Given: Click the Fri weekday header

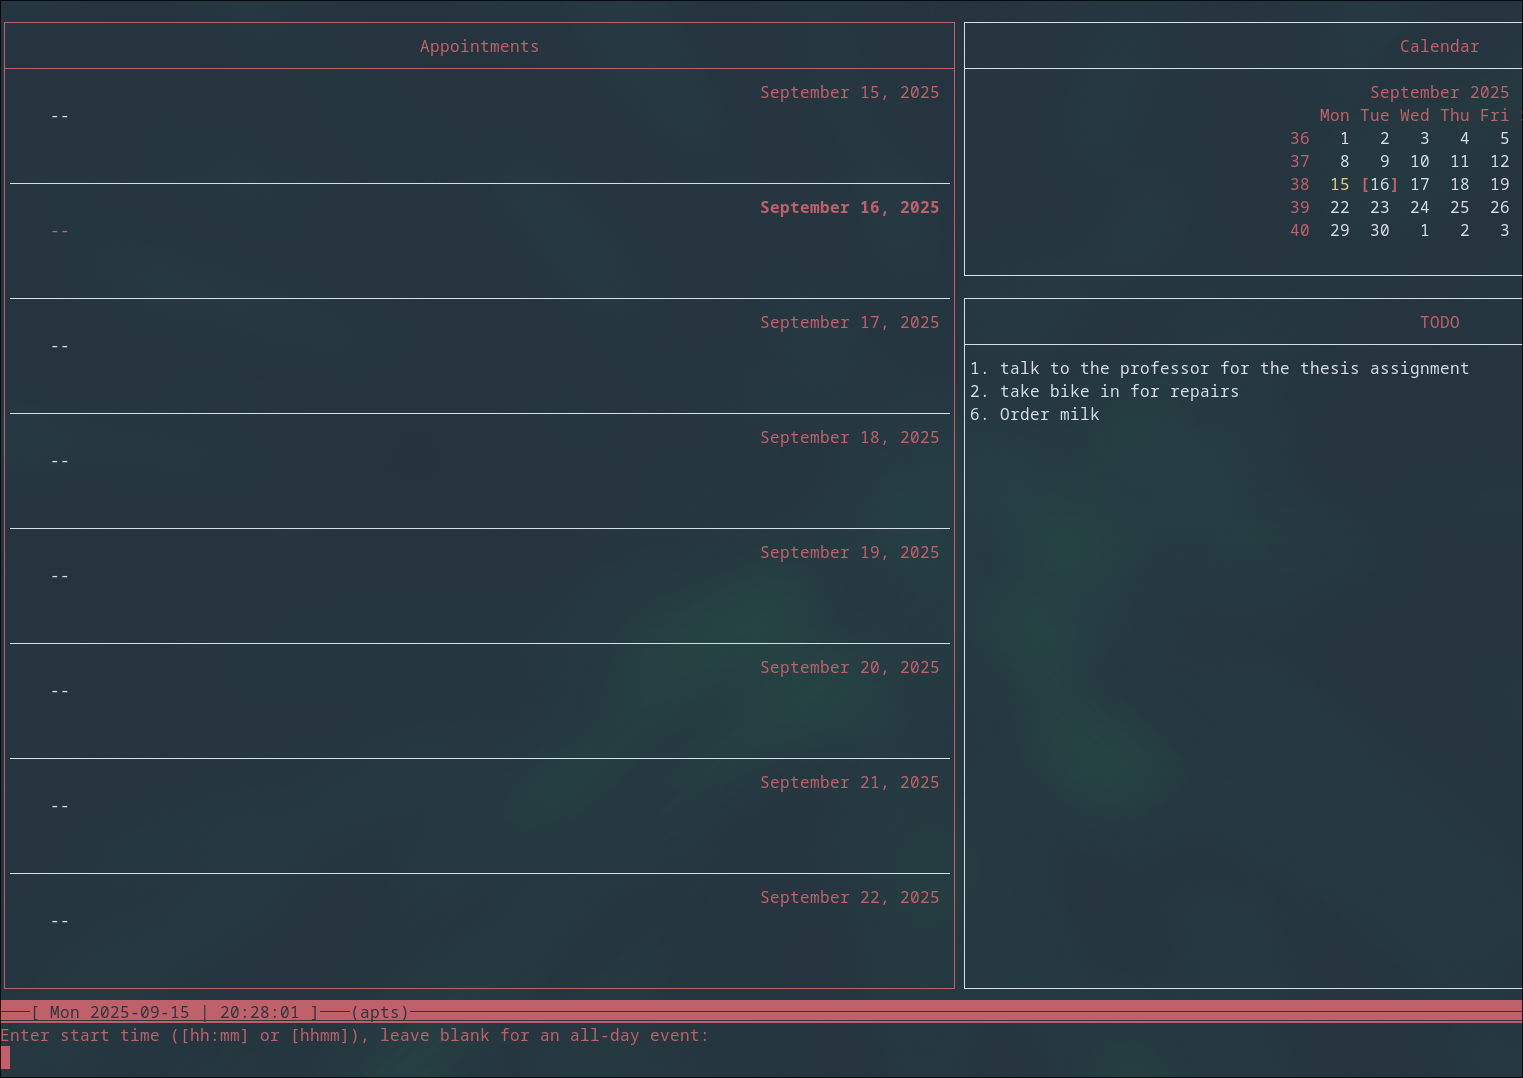Looking at the screenshot, I should click(x=1494, y=115).
